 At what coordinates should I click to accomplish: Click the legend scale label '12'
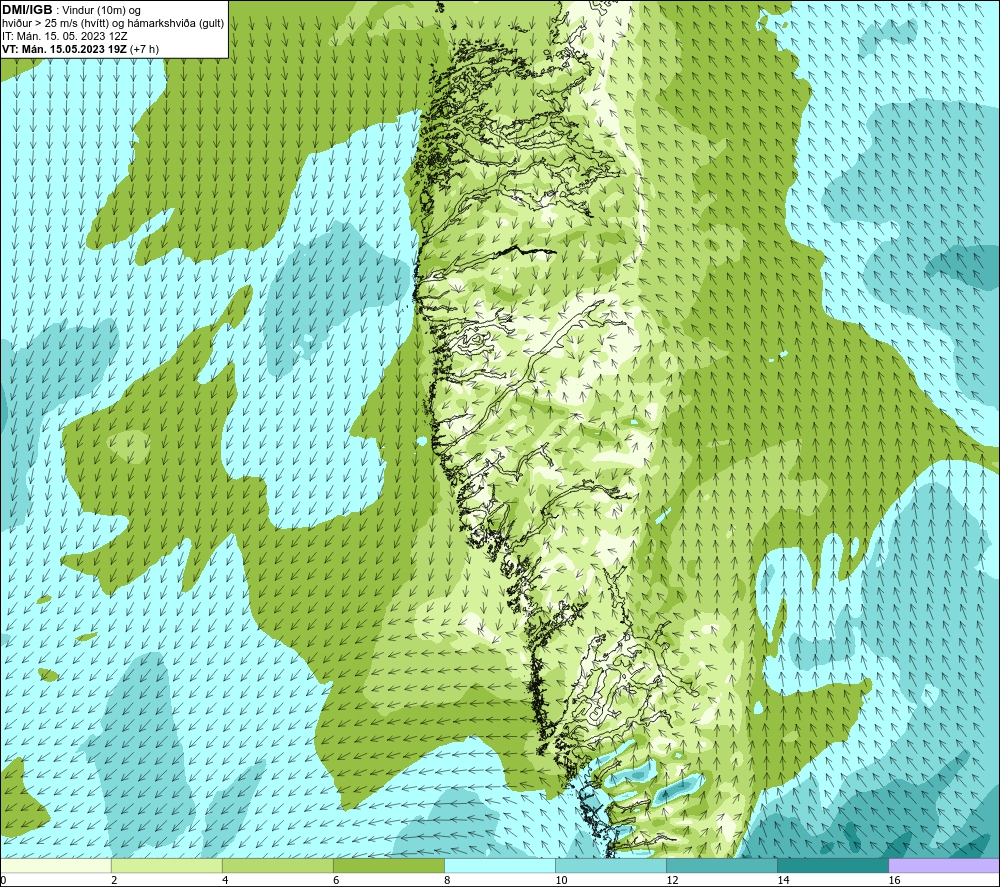coord(672,881)
